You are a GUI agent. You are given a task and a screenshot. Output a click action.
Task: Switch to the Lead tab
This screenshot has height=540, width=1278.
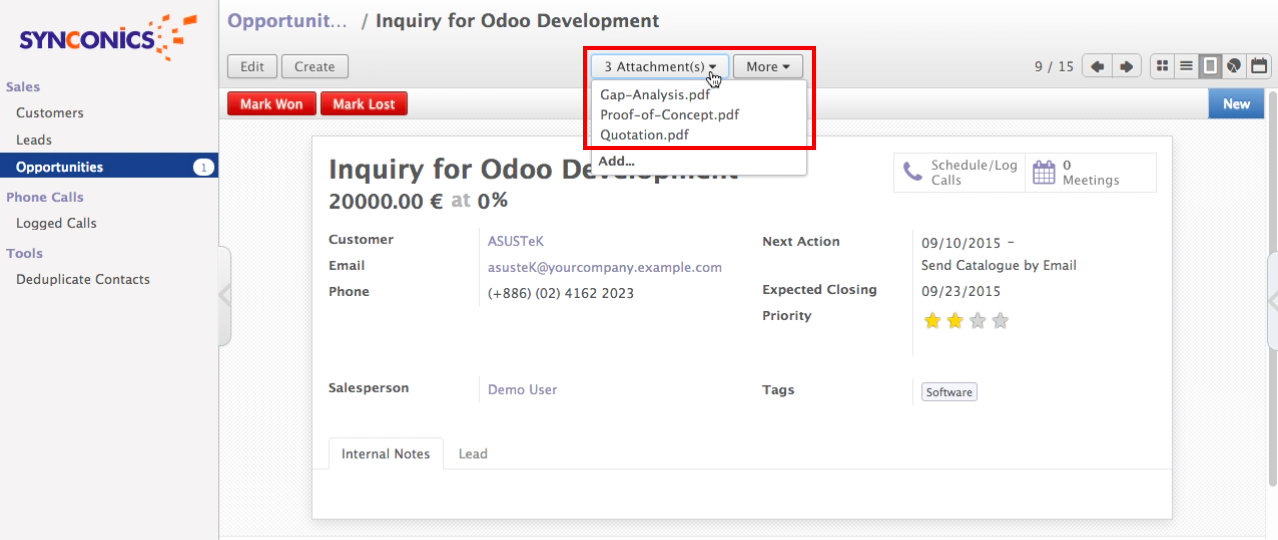pyautogui.click(x=473, y=453)
